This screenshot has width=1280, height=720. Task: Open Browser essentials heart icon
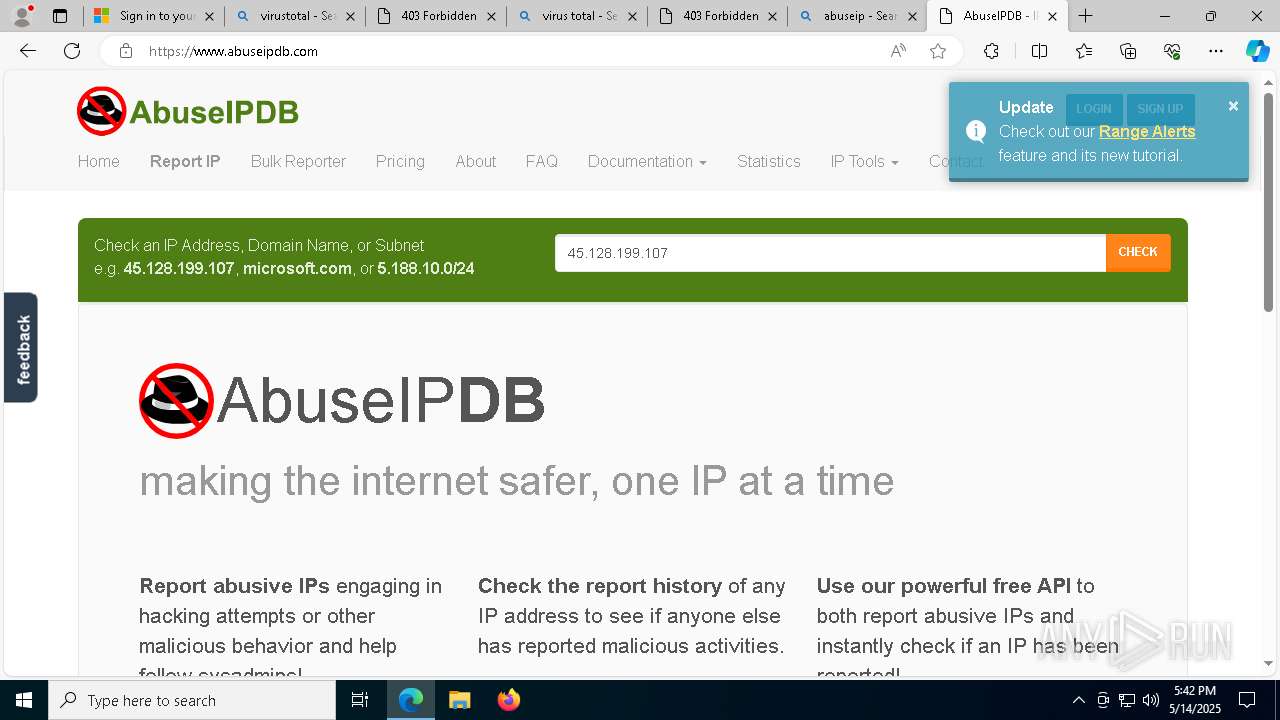coord(1172,51)
